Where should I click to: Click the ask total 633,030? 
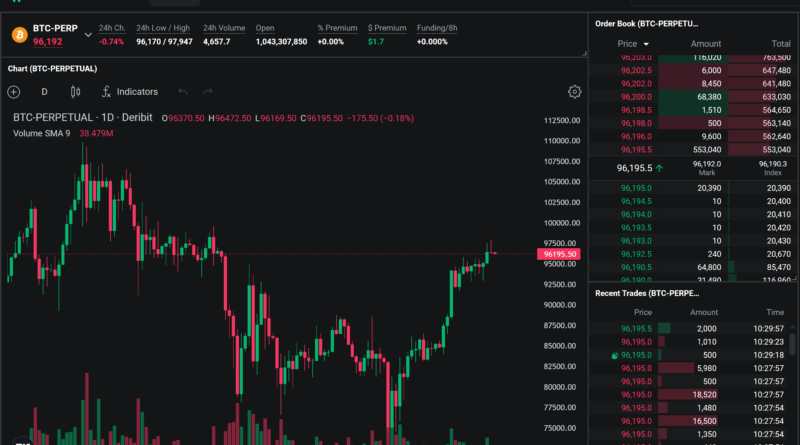click(x=776, y=97)
